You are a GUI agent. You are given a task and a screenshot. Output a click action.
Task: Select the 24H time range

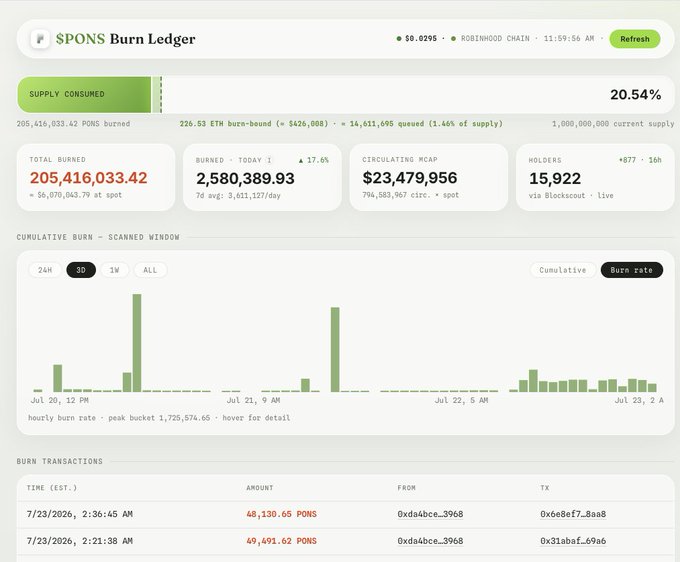(x=45, y=270)
